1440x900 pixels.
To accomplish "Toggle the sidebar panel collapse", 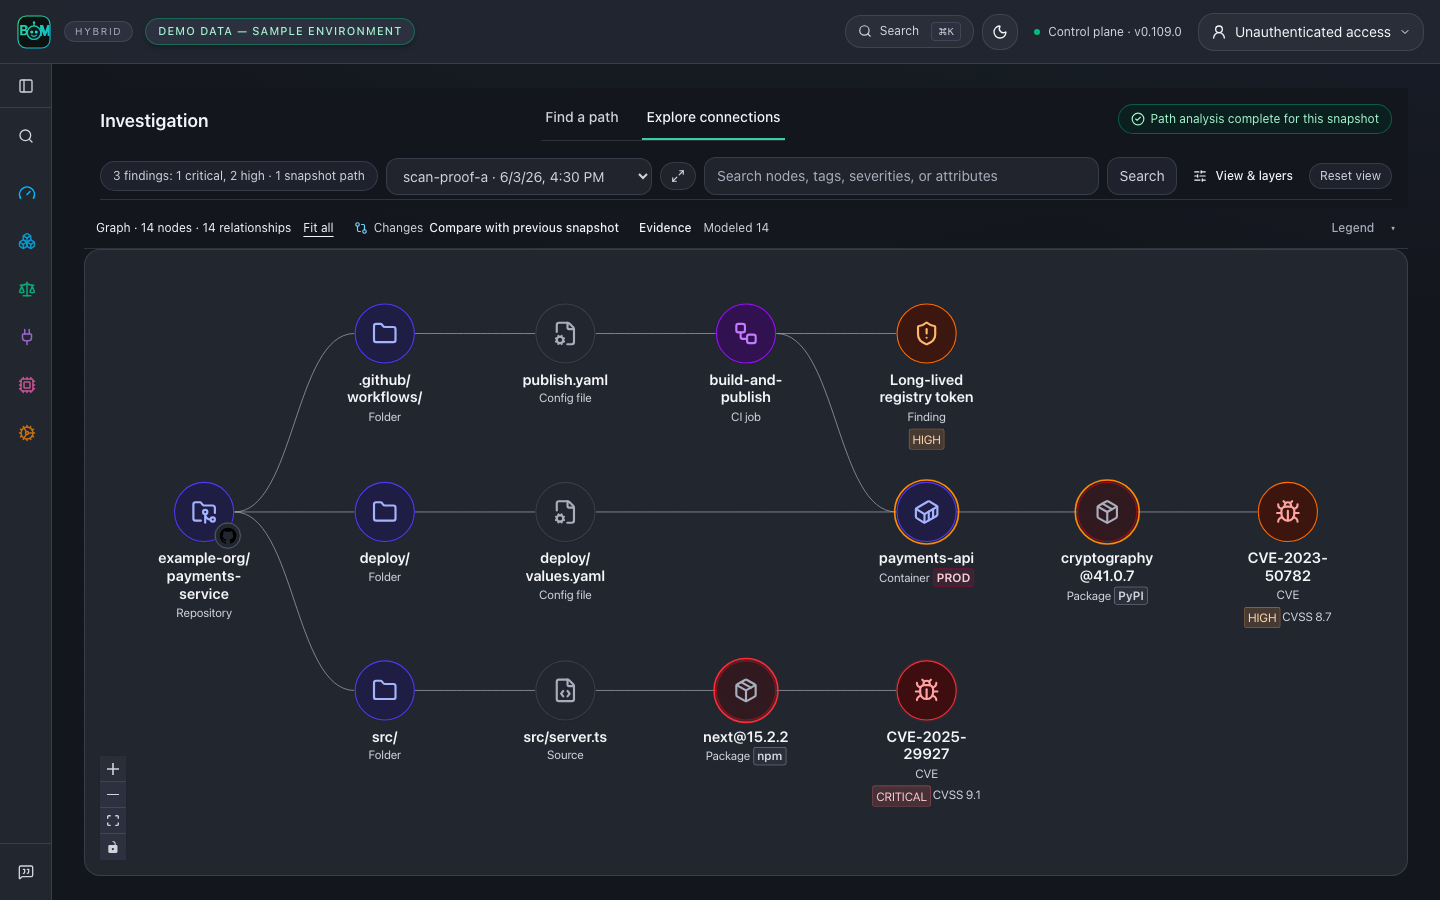I will 26,86.
